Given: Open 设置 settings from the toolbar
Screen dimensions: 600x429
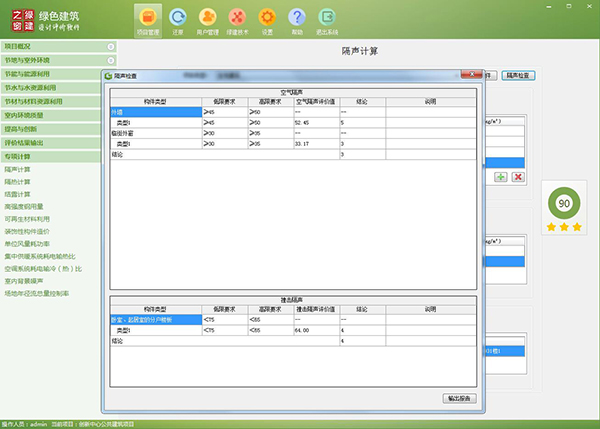Looking at the screenshot, I should (x=266, y=20).
